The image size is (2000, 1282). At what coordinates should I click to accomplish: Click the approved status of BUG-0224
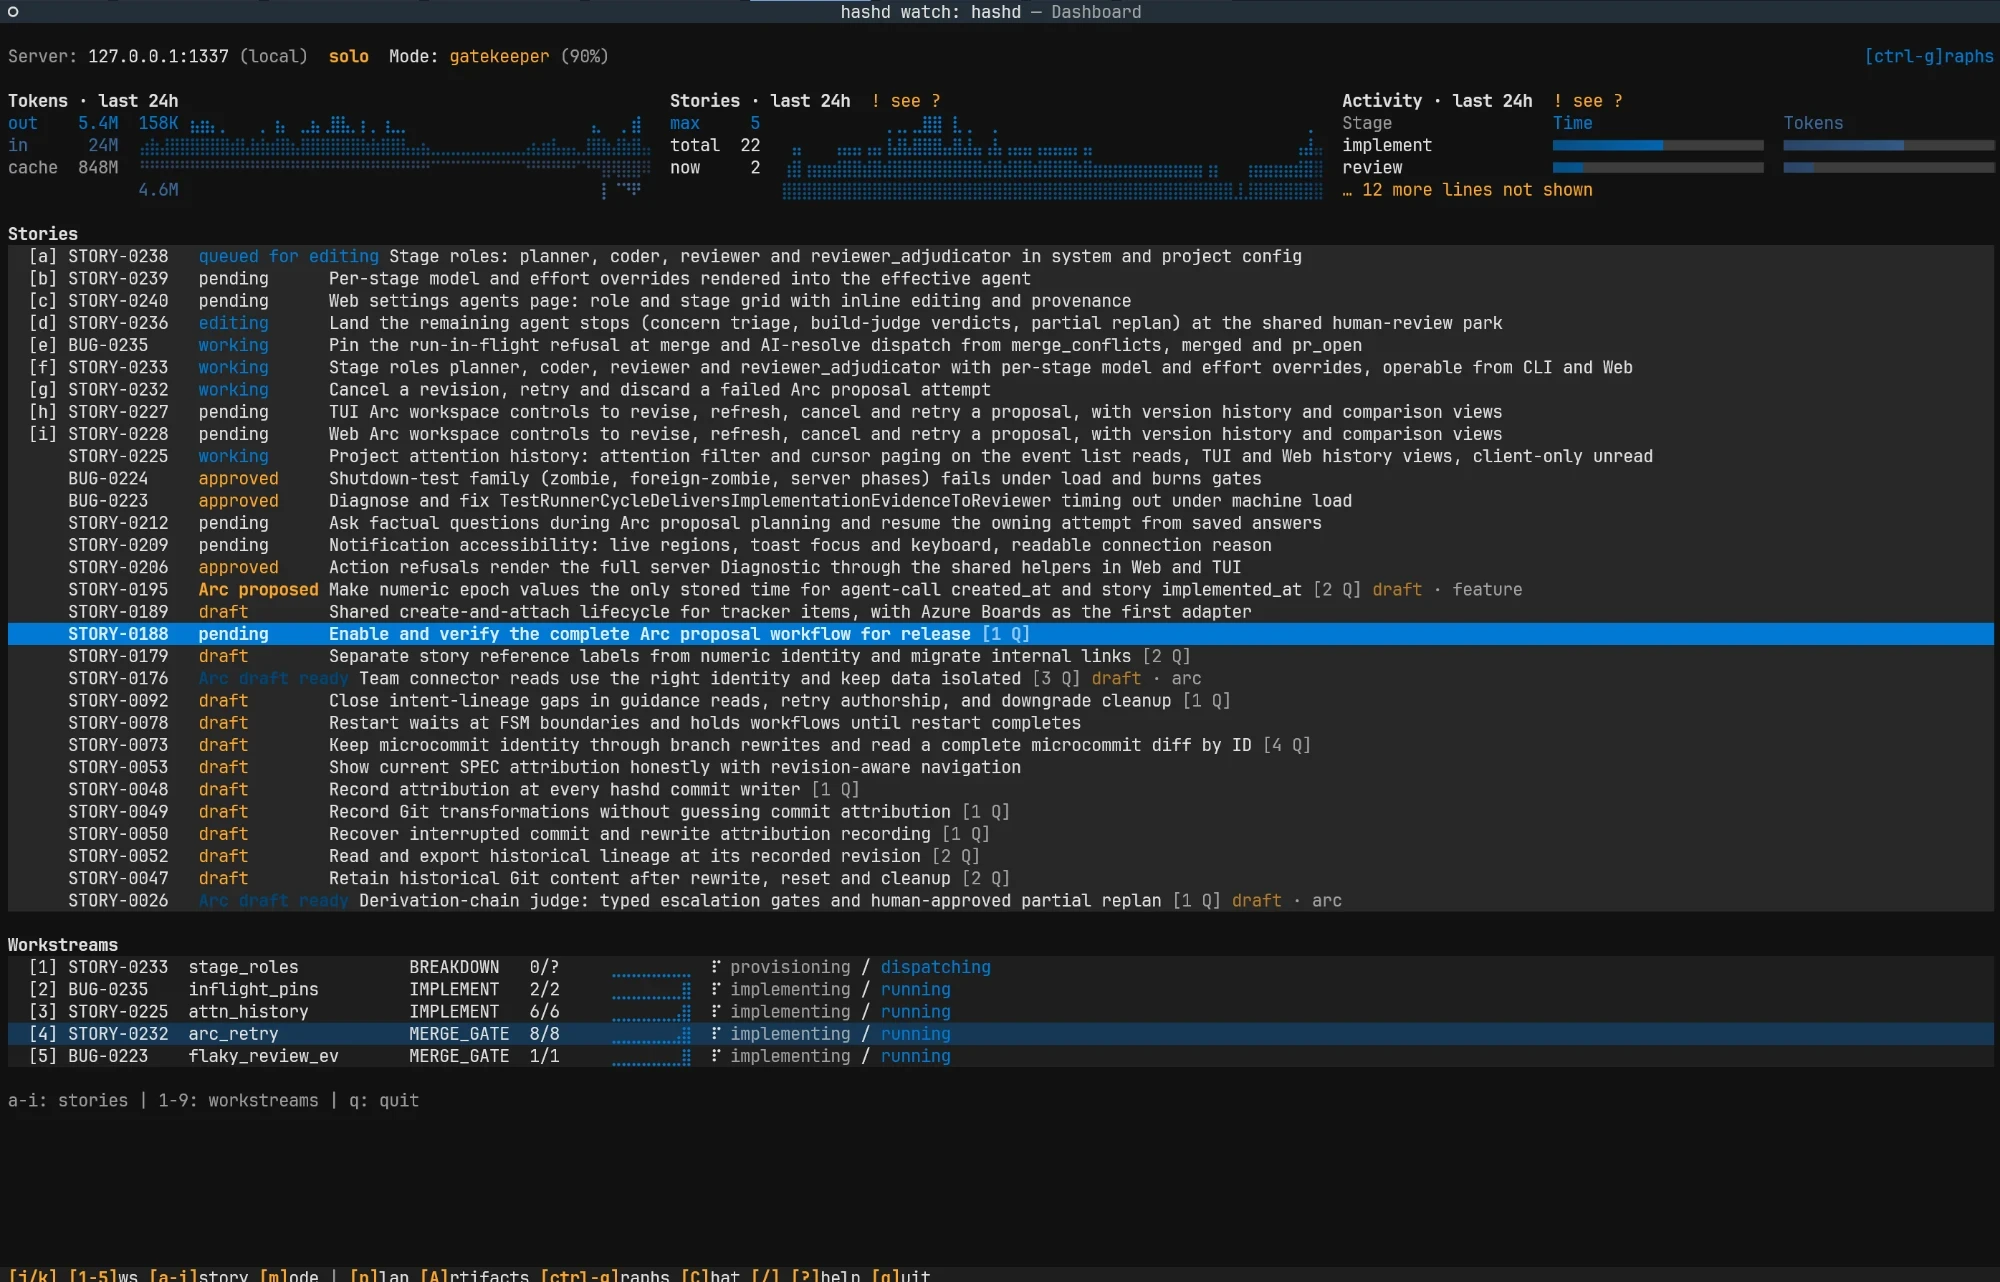pyautogui.click(x=238, y=479)
